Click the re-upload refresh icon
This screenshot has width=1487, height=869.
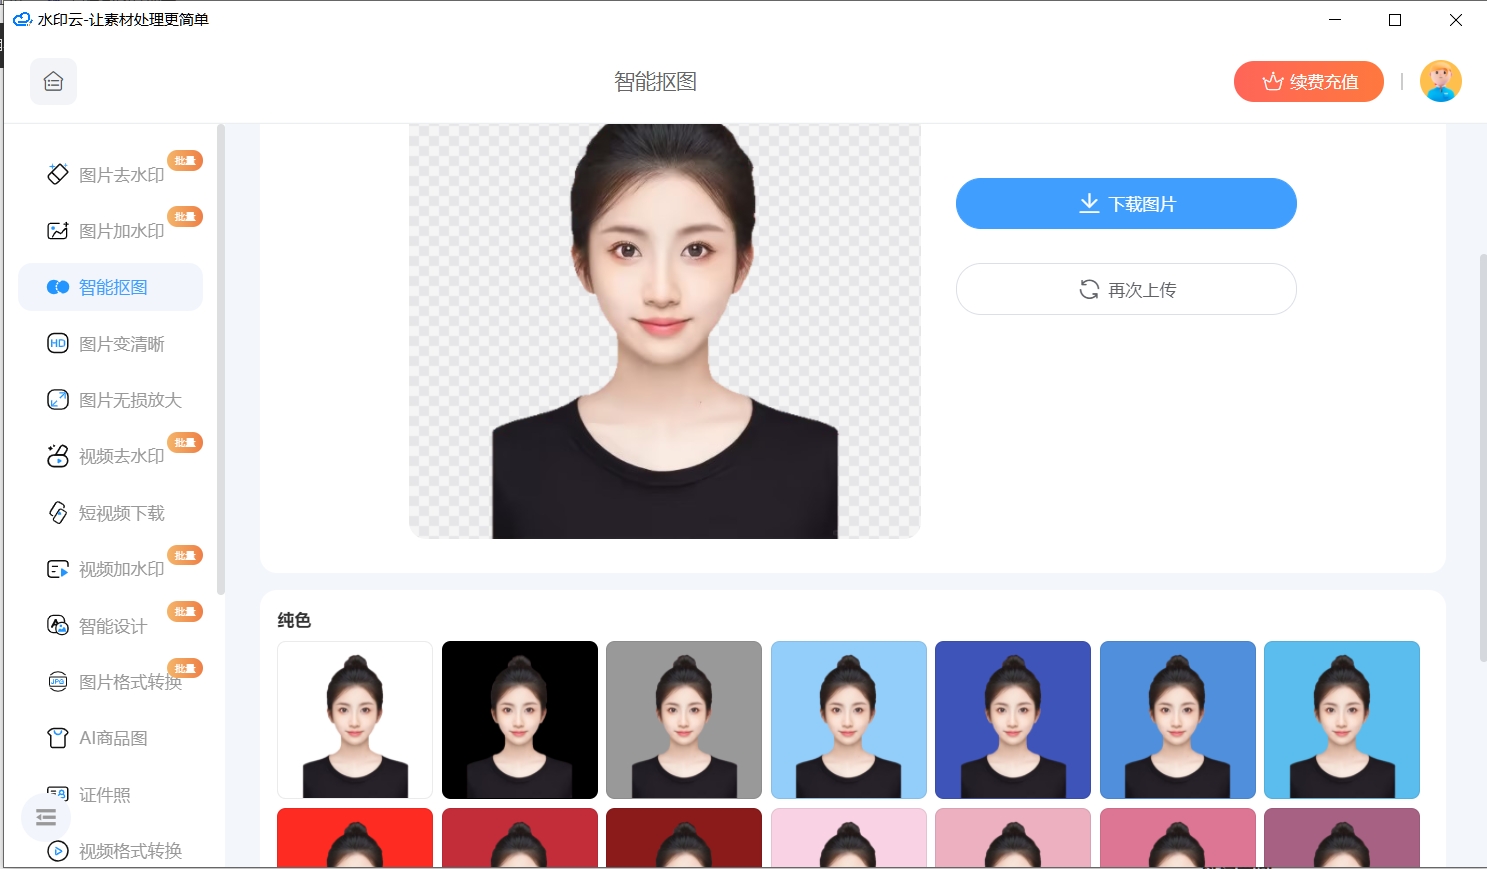[x=1089, y=289]
